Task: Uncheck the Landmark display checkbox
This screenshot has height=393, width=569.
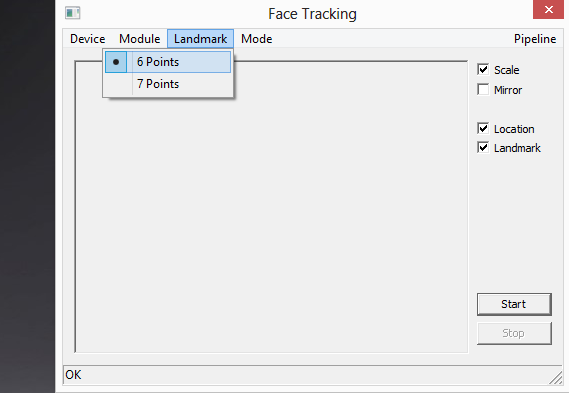Action: (483, 148)
